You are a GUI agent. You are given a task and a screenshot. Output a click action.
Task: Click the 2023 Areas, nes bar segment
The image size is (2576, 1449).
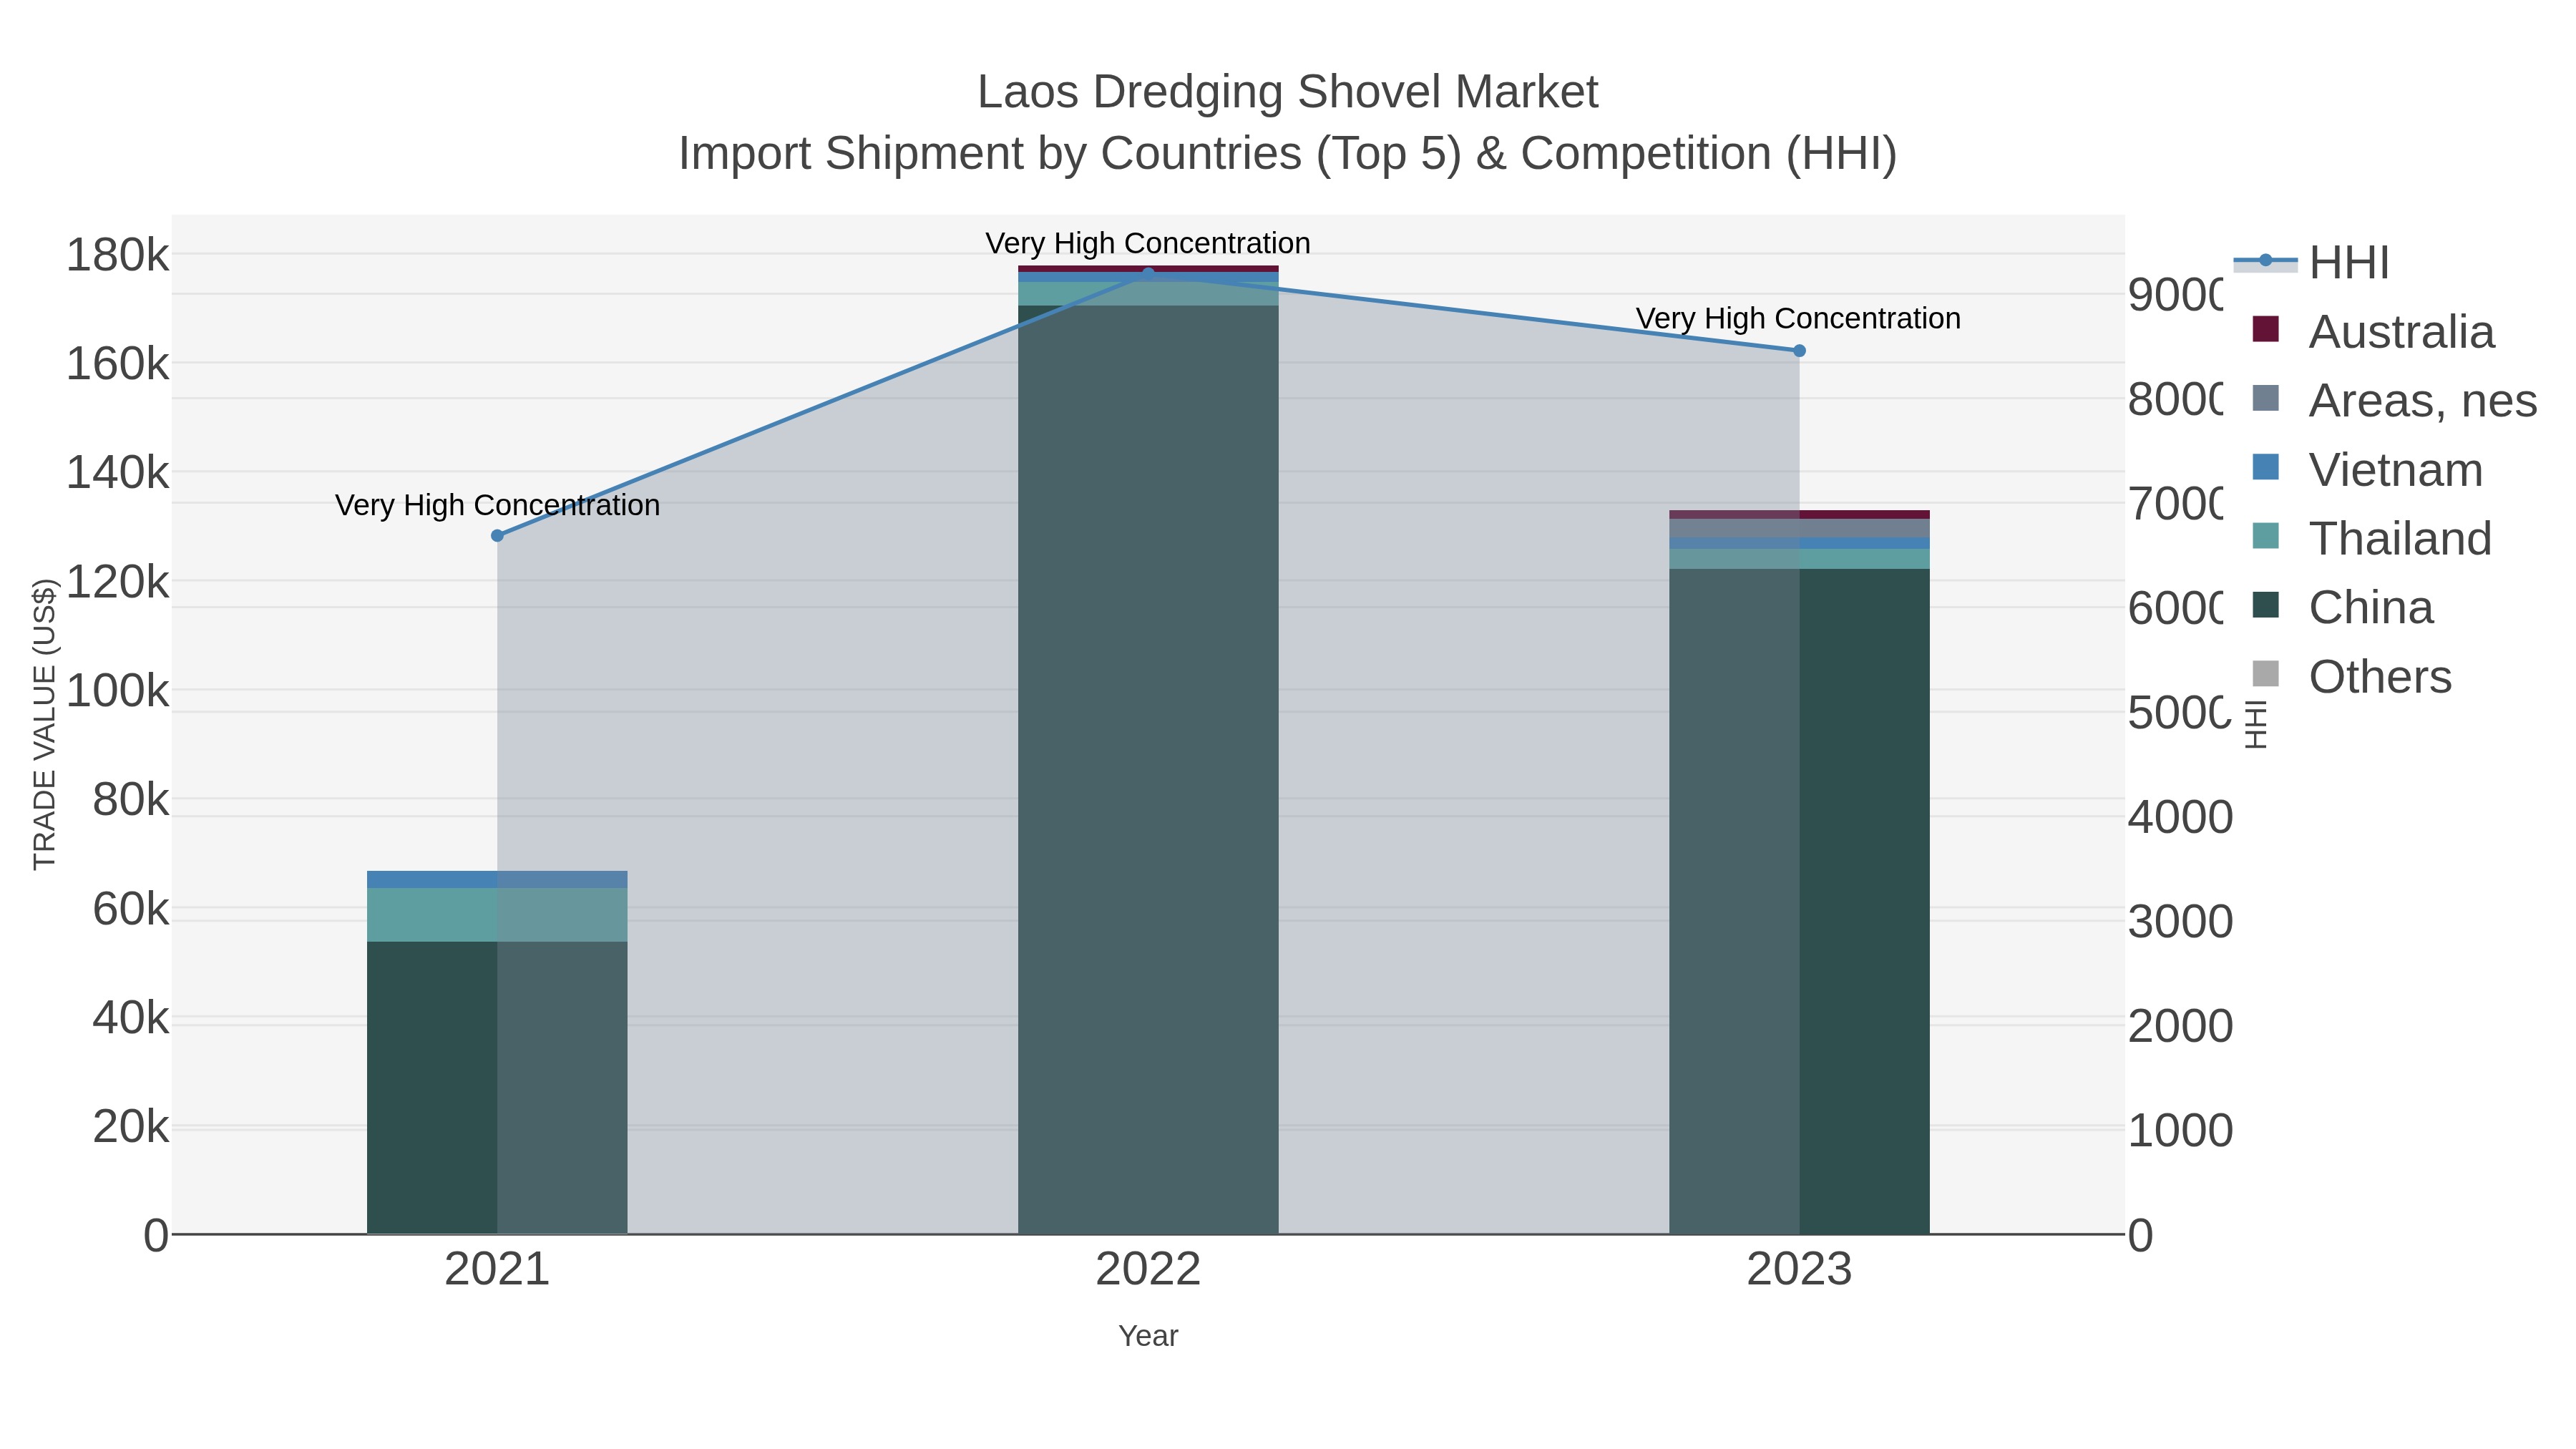click(1799, 528)
